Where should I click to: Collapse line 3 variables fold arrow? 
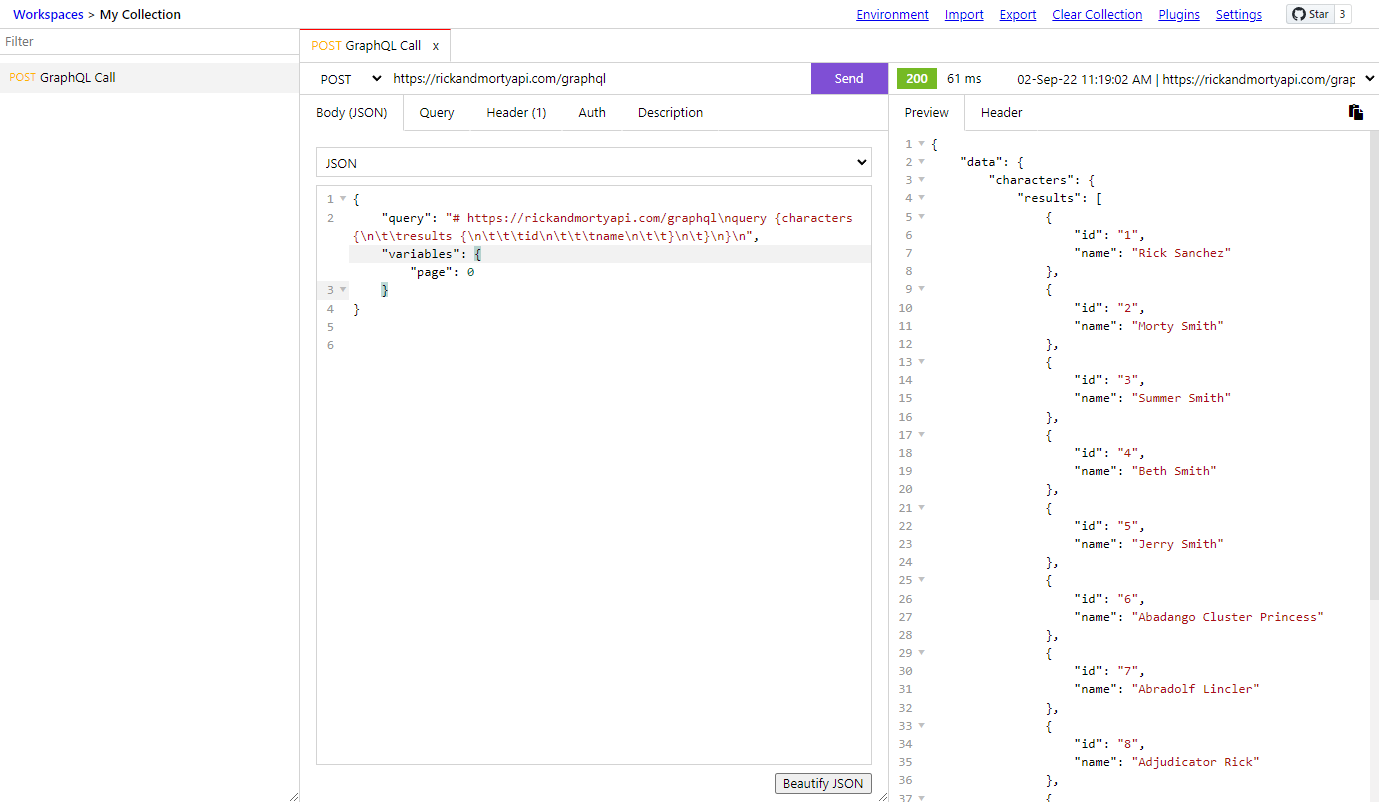[343, 290]
